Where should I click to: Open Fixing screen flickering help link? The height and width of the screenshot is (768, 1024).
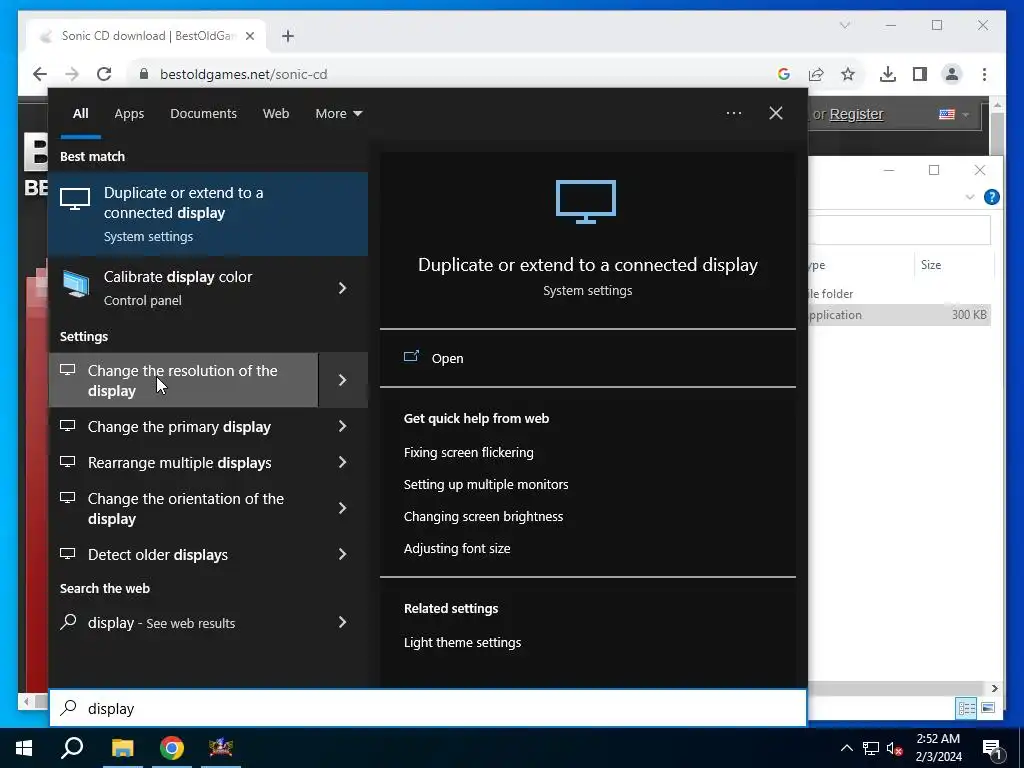(468, 452)
